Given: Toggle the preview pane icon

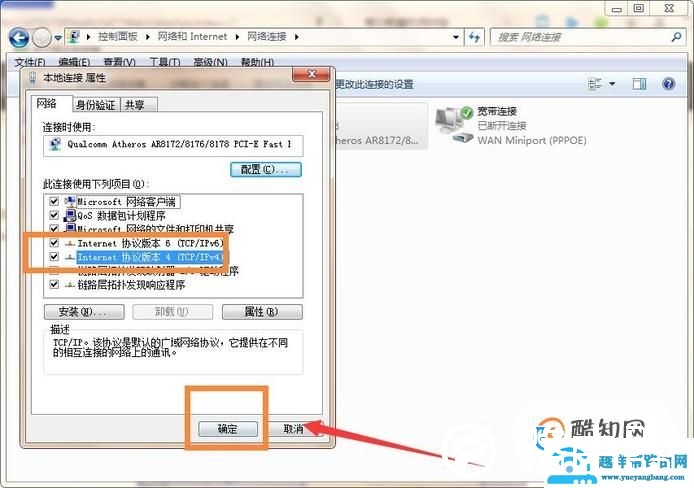Looking at the screenshot, I should pos(639,84).
